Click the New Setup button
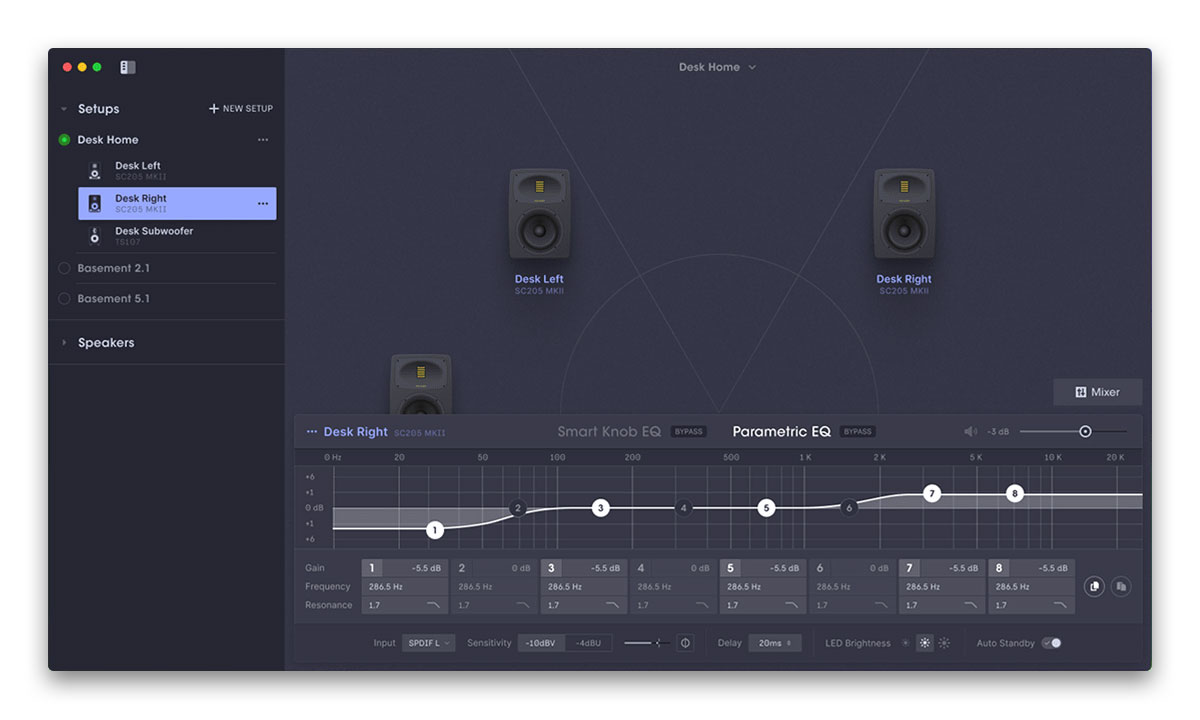This screenshot has width=1200, height=720. pyautogui.click(x=241, y=109)
